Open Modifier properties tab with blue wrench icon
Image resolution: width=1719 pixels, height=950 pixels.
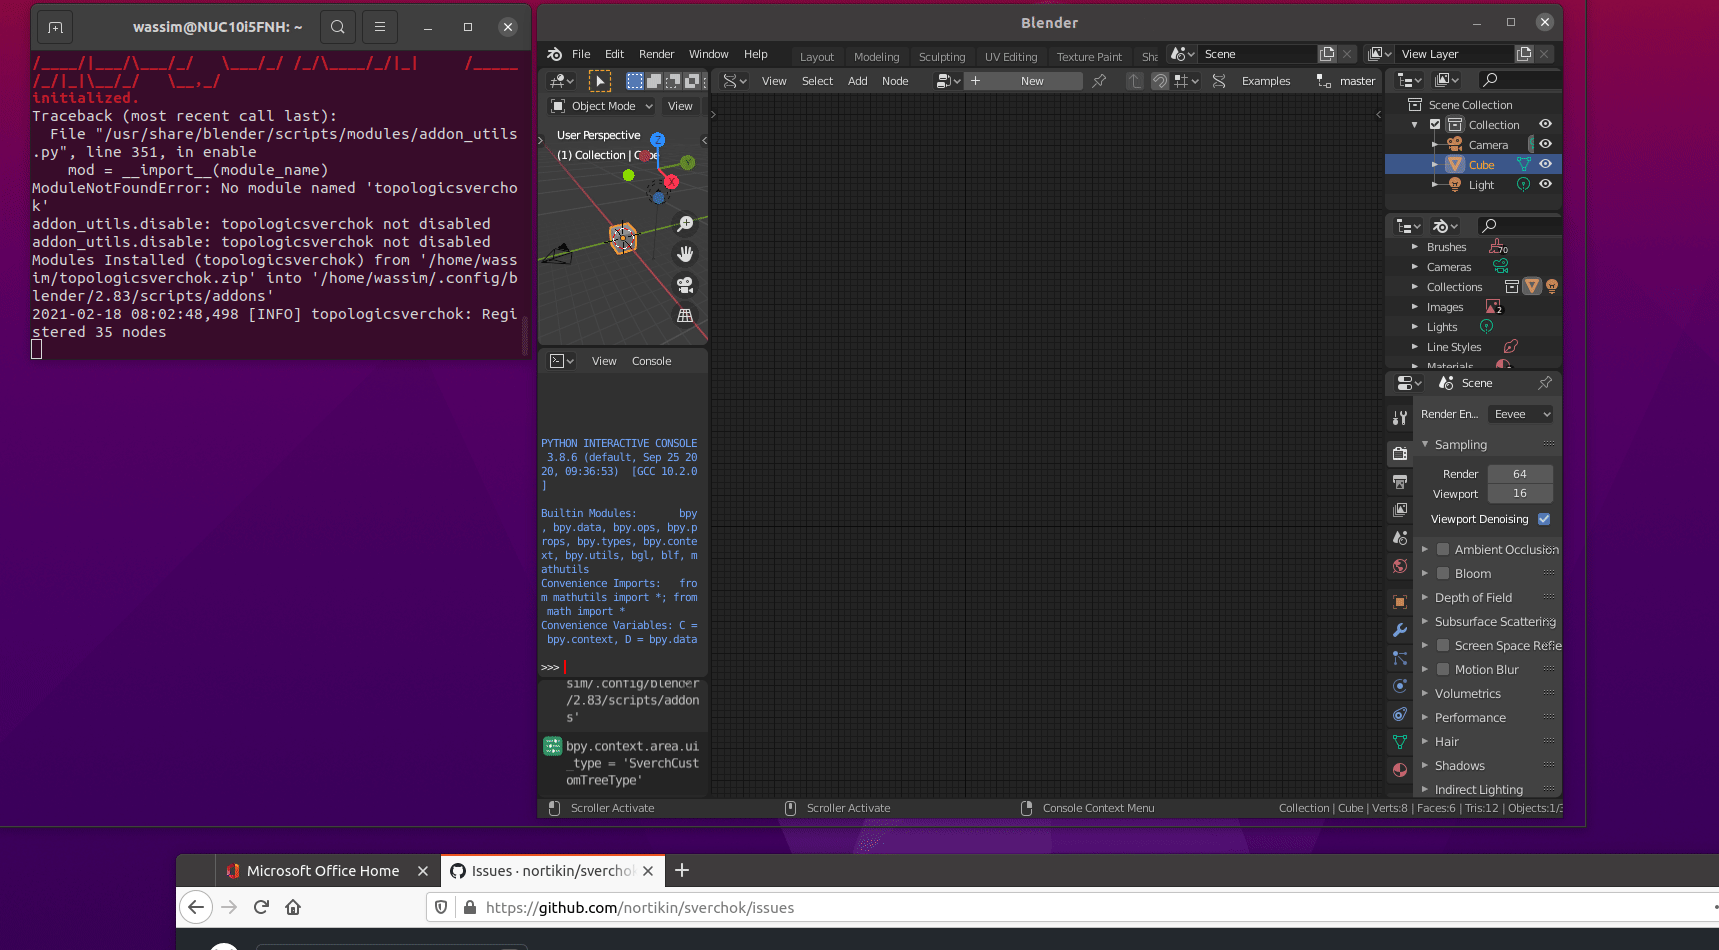point(1400,630)
